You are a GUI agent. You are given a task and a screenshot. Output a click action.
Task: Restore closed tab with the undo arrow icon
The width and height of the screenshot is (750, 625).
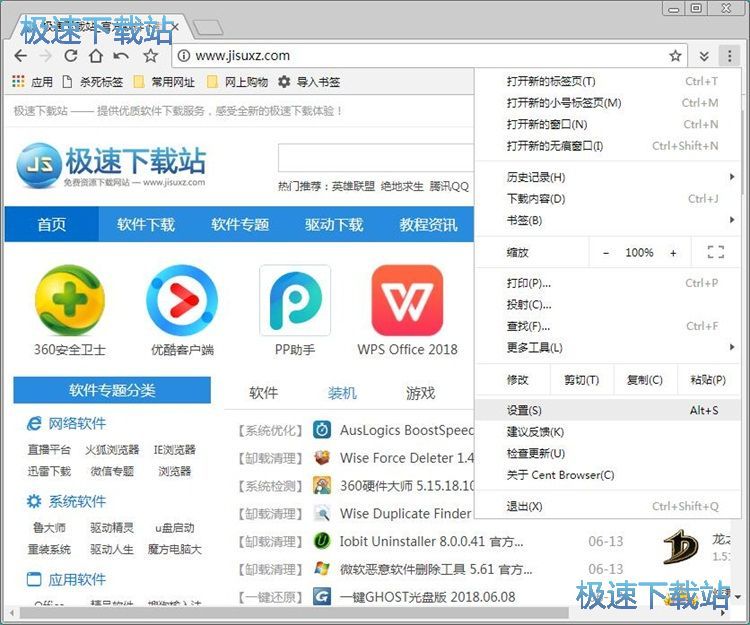[121, 56]
